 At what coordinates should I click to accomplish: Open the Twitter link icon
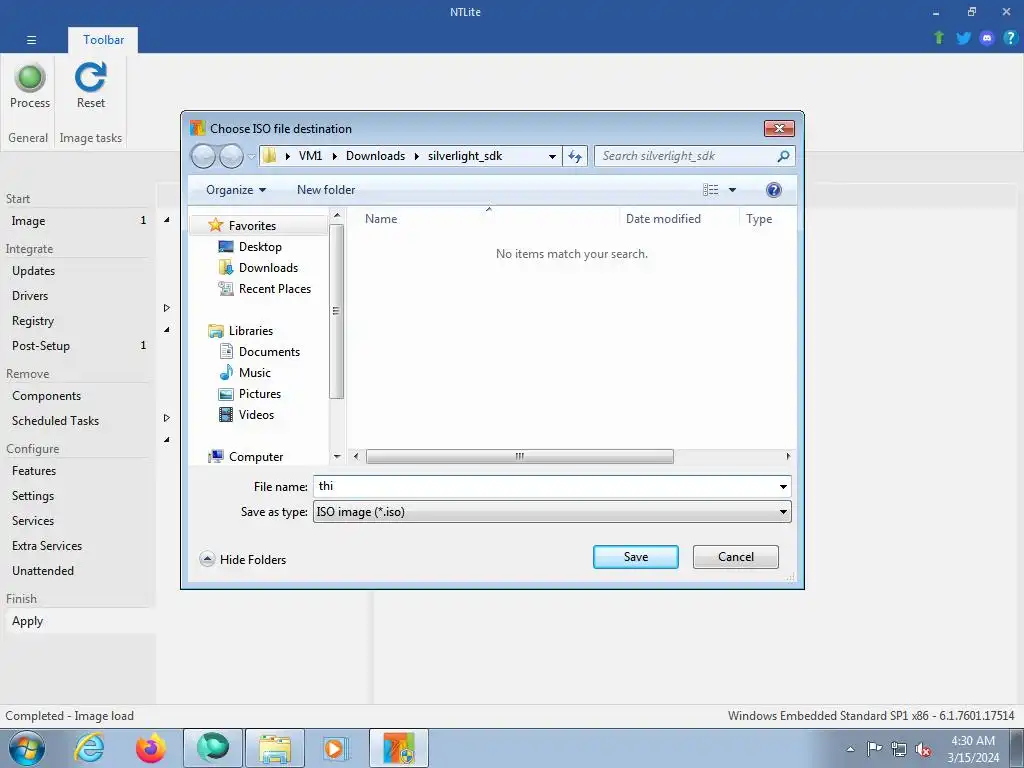coord(963,38)
